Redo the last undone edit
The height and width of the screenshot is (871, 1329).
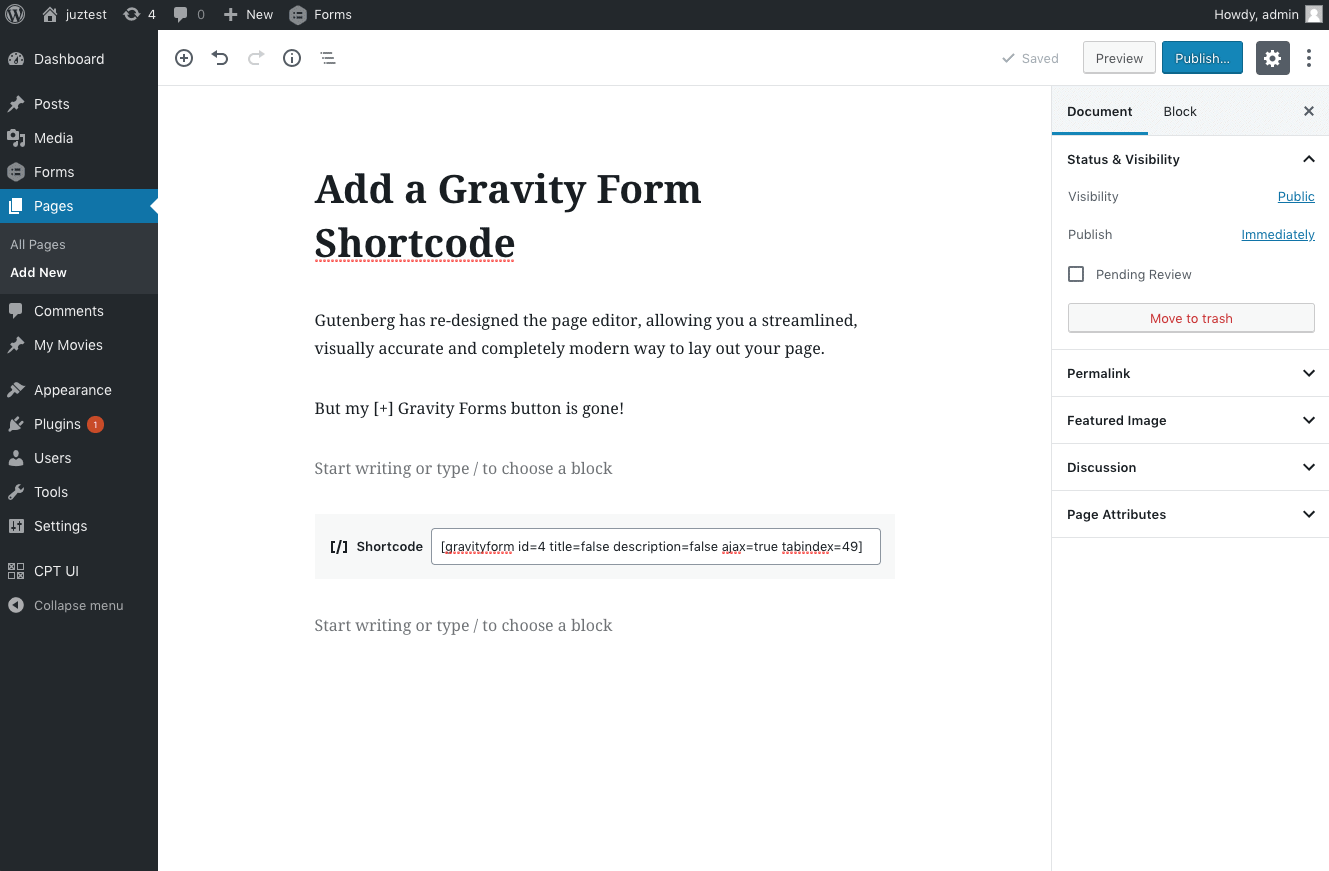click(256, 58)
